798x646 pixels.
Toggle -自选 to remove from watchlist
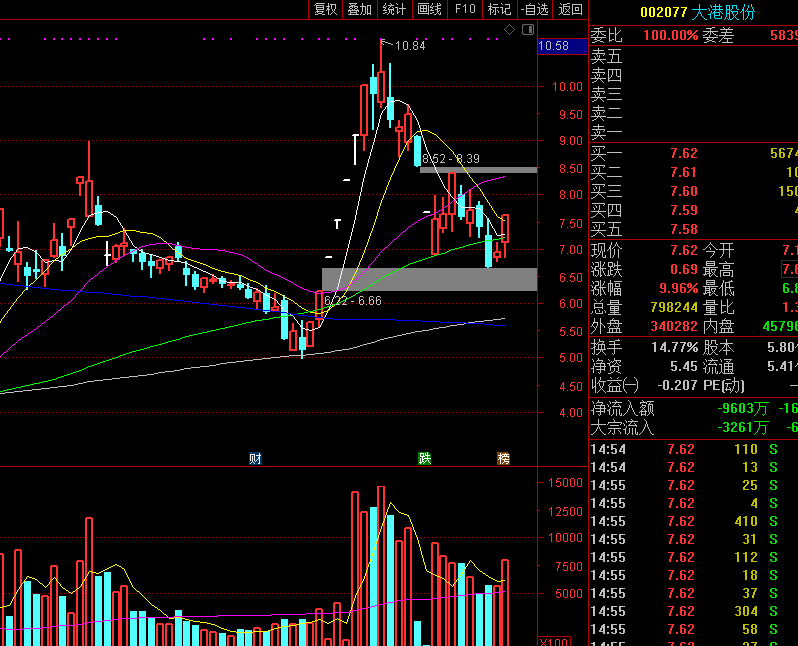[534, 10]
